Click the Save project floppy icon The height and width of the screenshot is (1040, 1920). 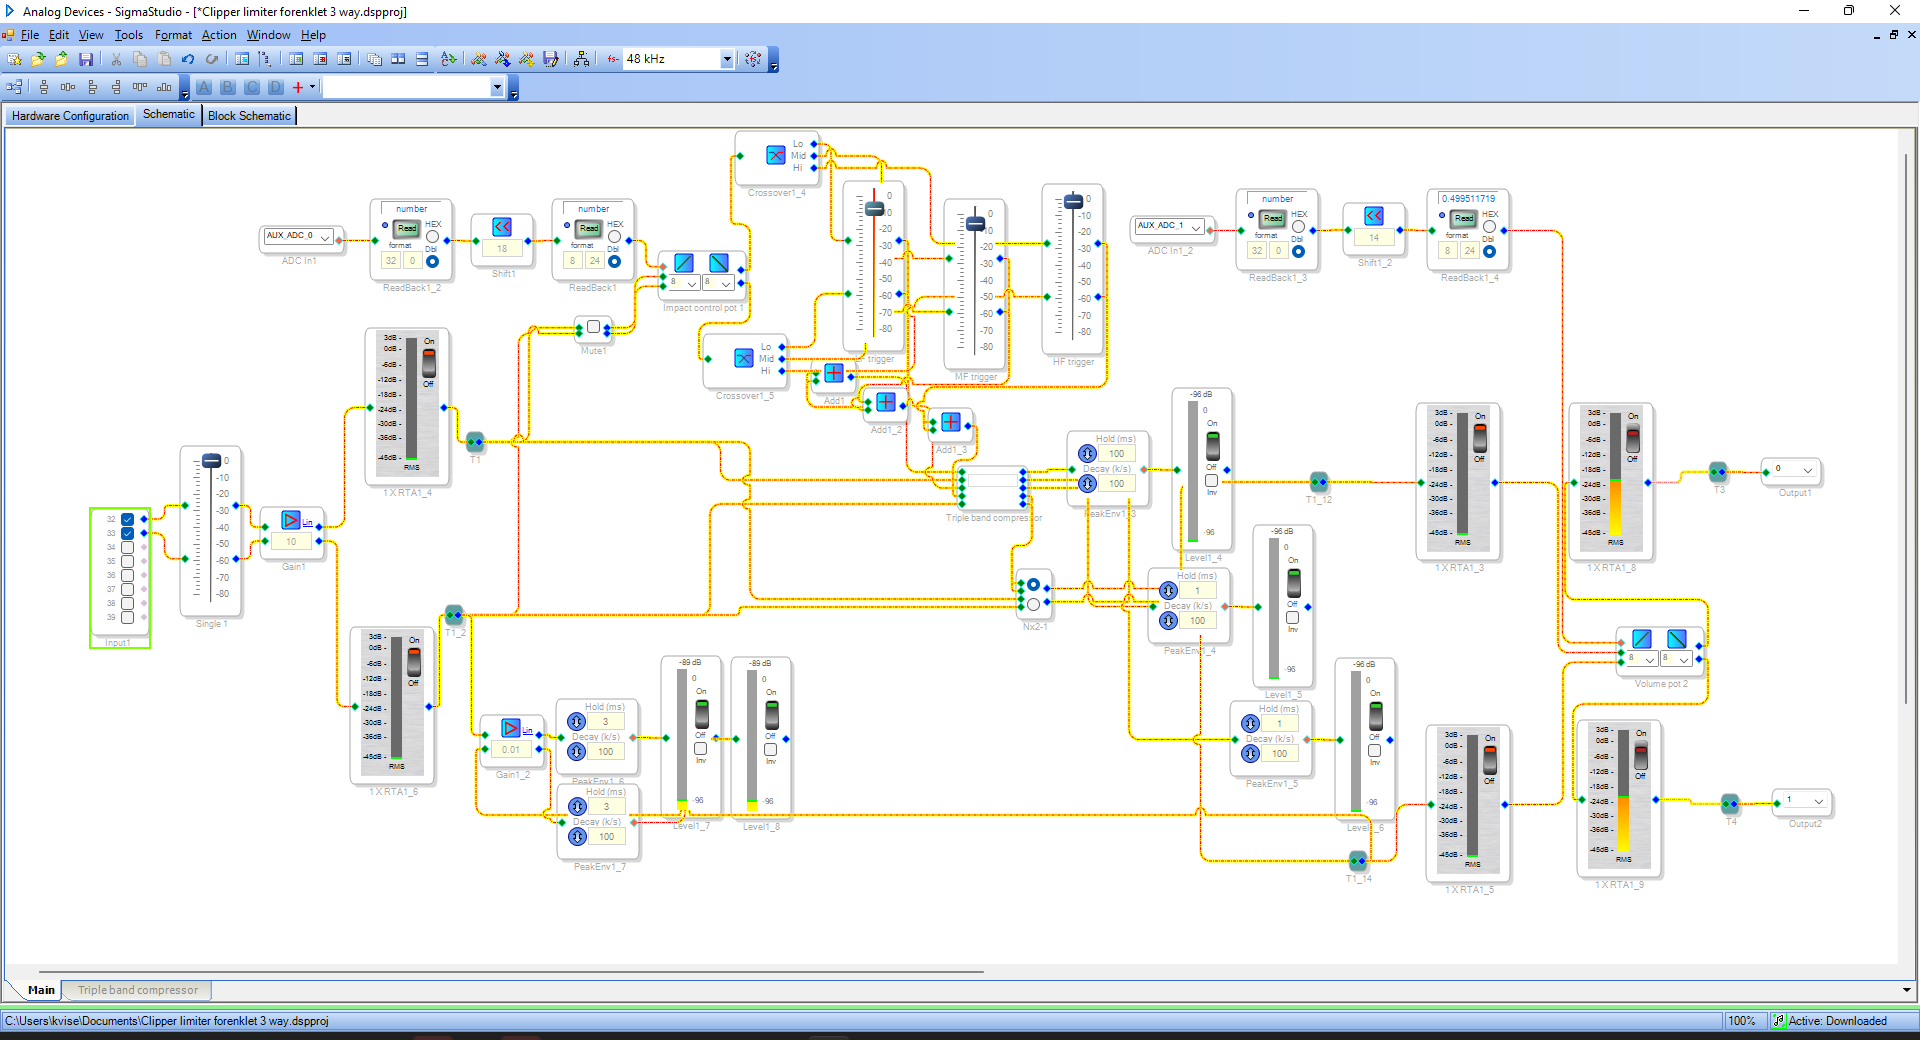[86, 59]
